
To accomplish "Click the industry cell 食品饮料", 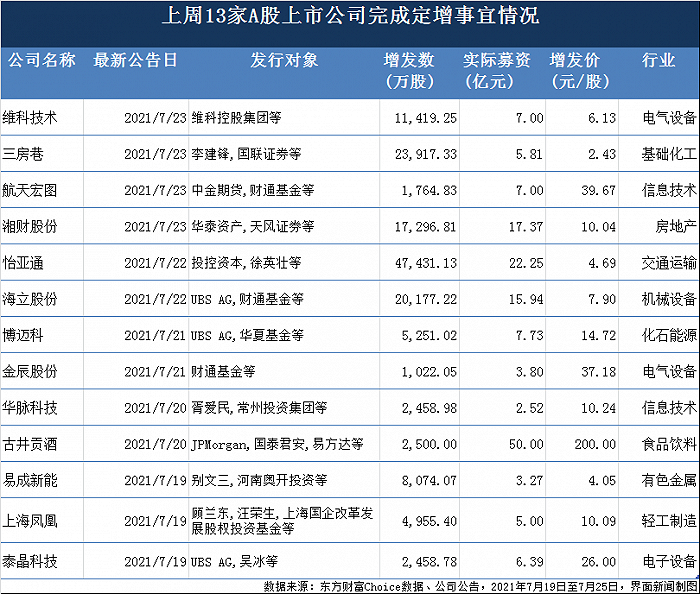I will click(669, 444).
